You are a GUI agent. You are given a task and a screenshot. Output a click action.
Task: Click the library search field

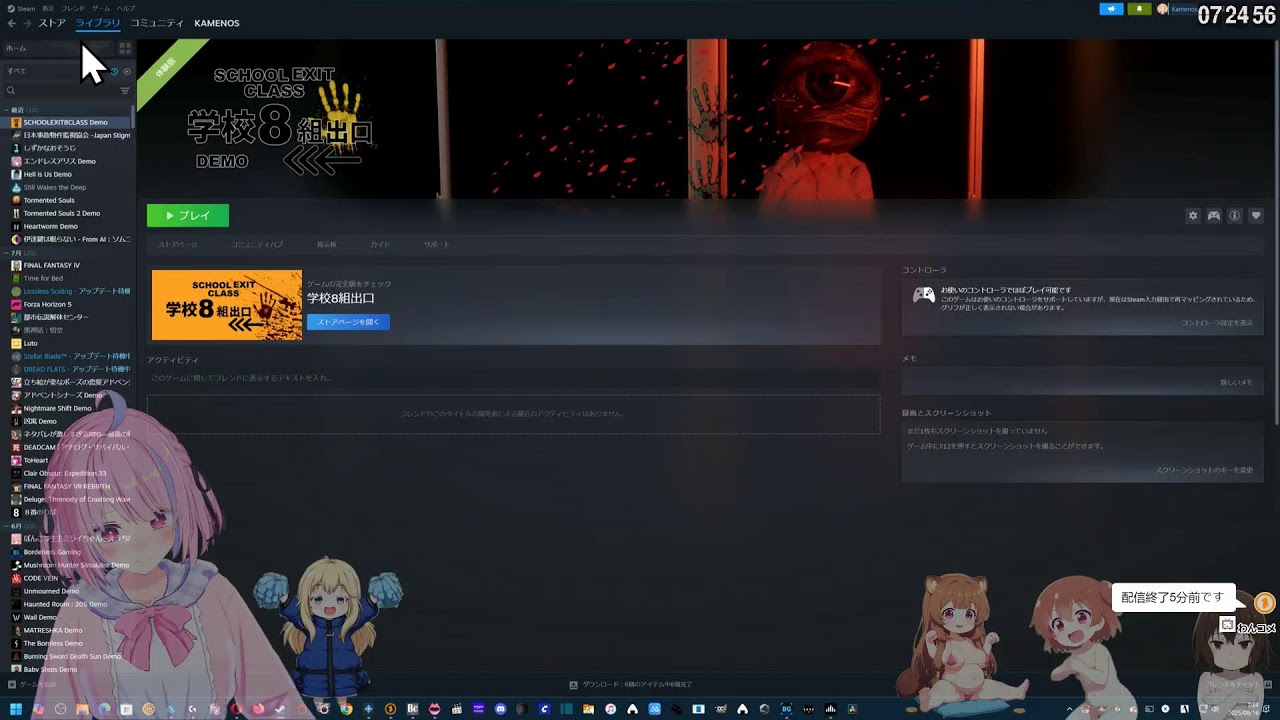(x=60, y=90)
